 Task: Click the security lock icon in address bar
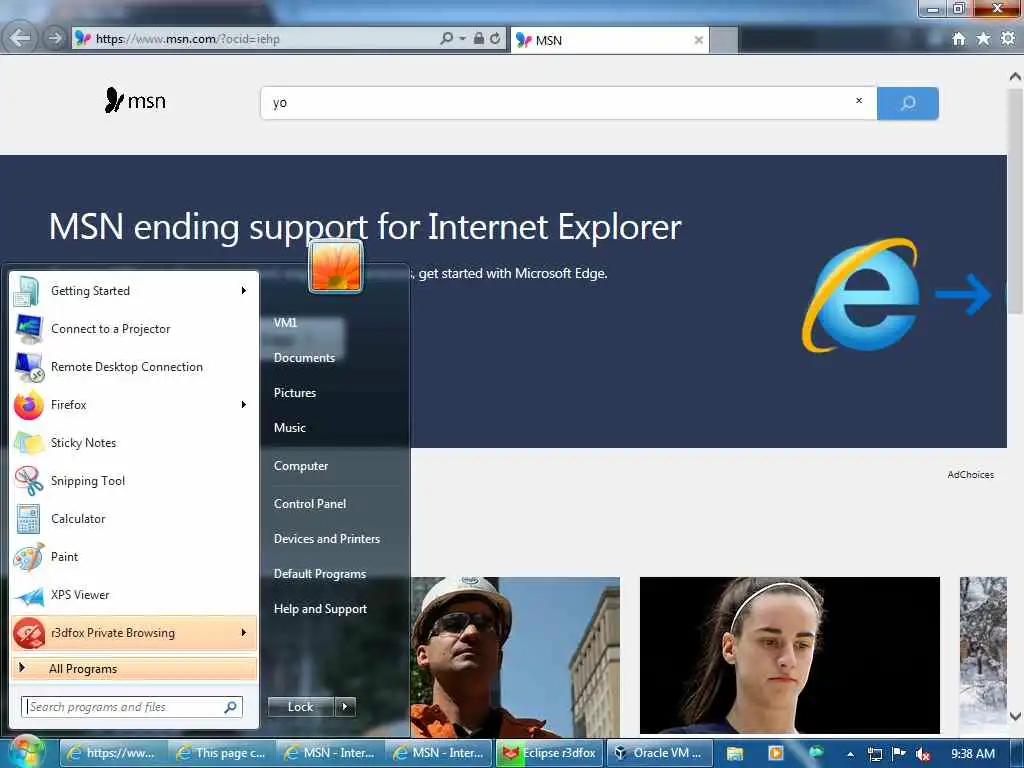tap(479, 39)
